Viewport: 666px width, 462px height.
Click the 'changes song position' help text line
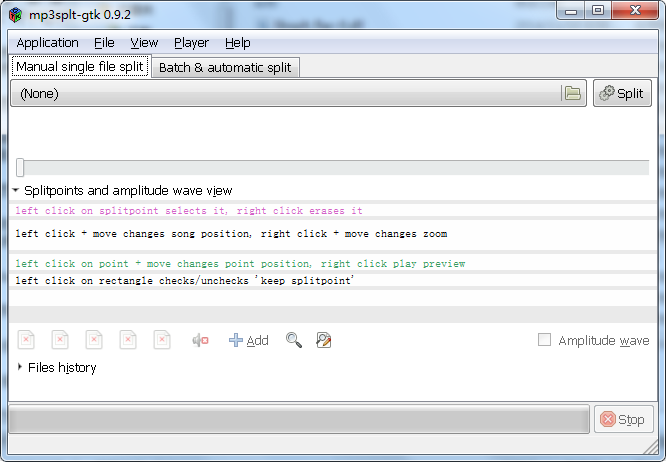(231, 234)
